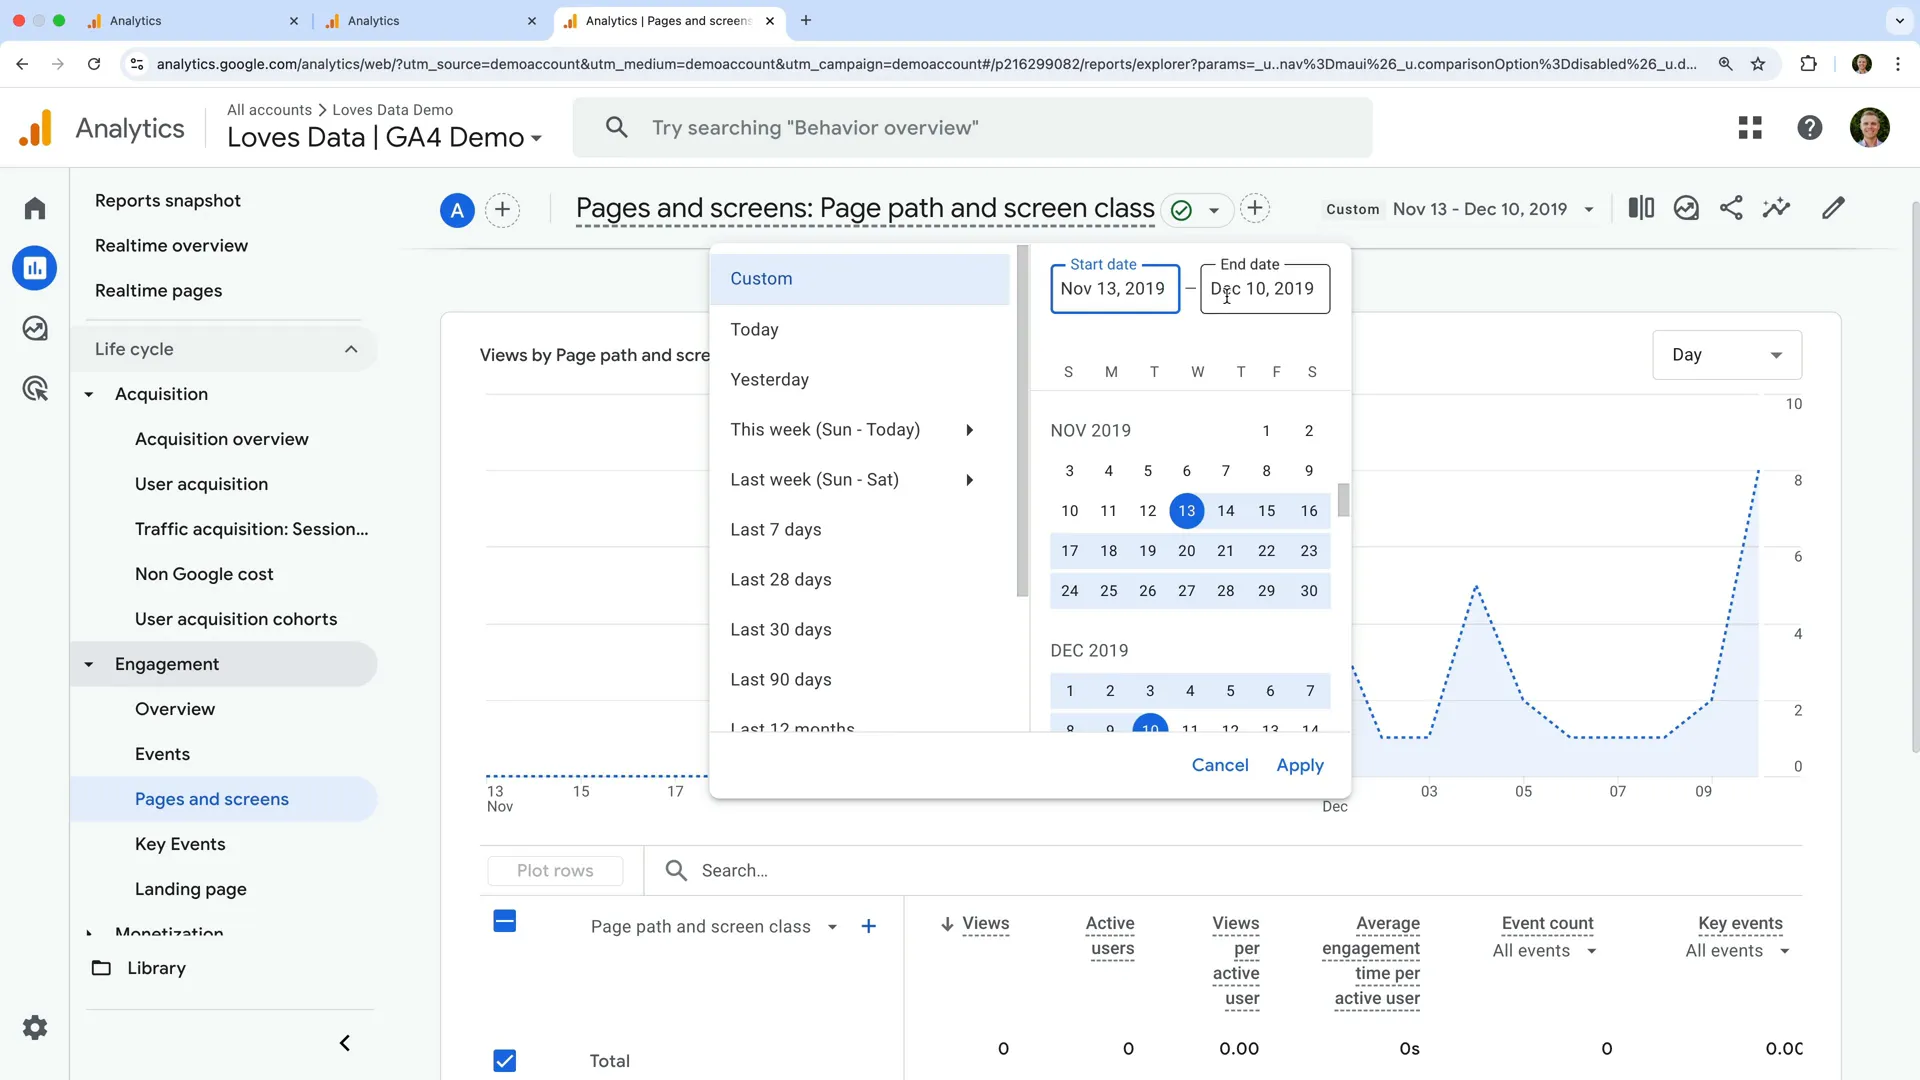1920x1080 pixels.
Task: Add comparison using the comparison bars icon
Action: click(1641, 208)
